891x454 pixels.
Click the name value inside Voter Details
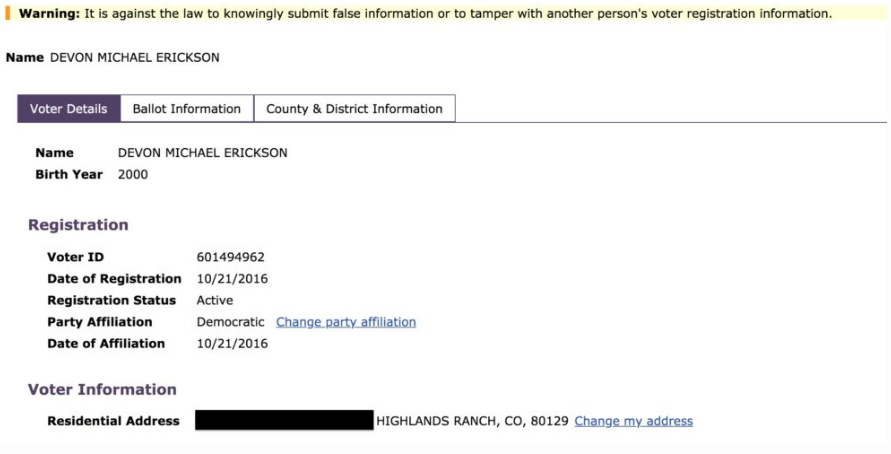pos(202,153)
